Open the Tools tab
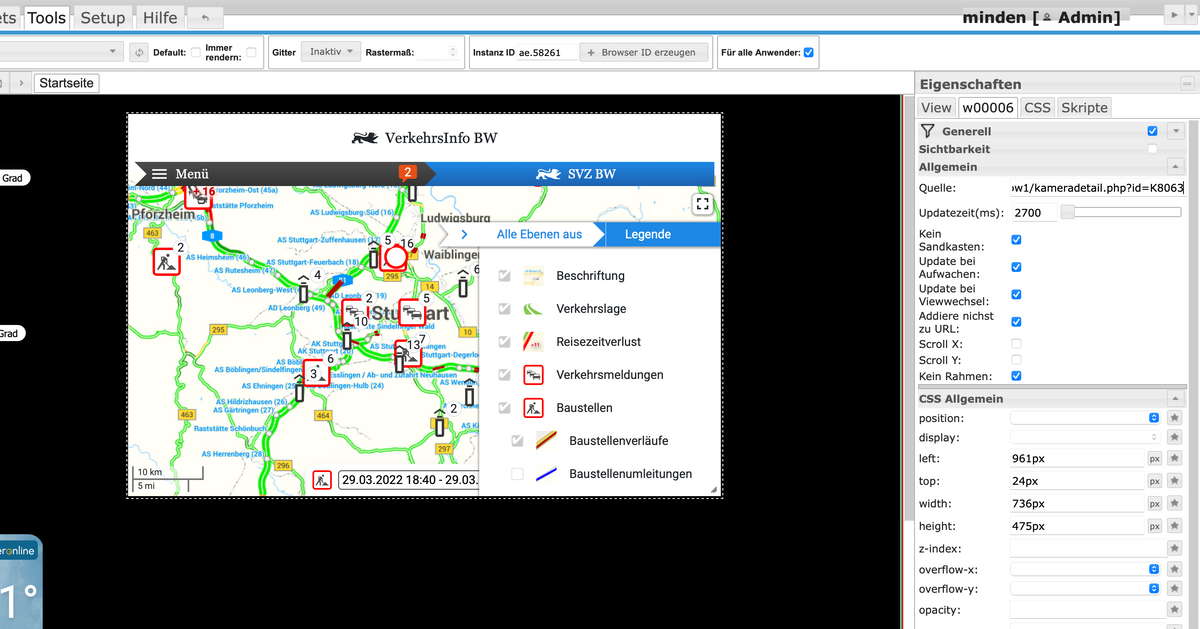1200x629 pixels. (47, 17)
